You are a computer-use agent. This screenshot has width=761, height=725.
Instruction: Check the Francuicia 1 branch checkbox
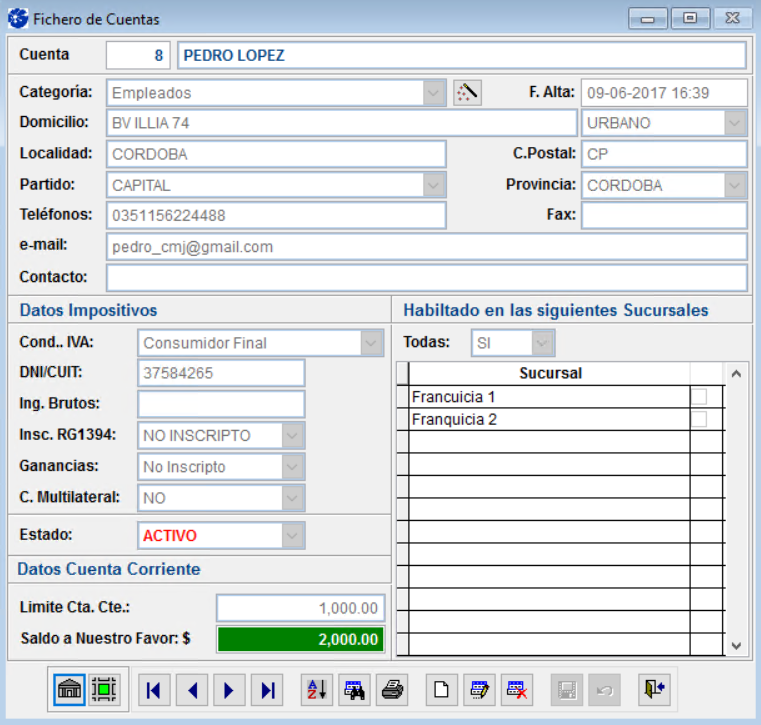[x=699, y=397]
